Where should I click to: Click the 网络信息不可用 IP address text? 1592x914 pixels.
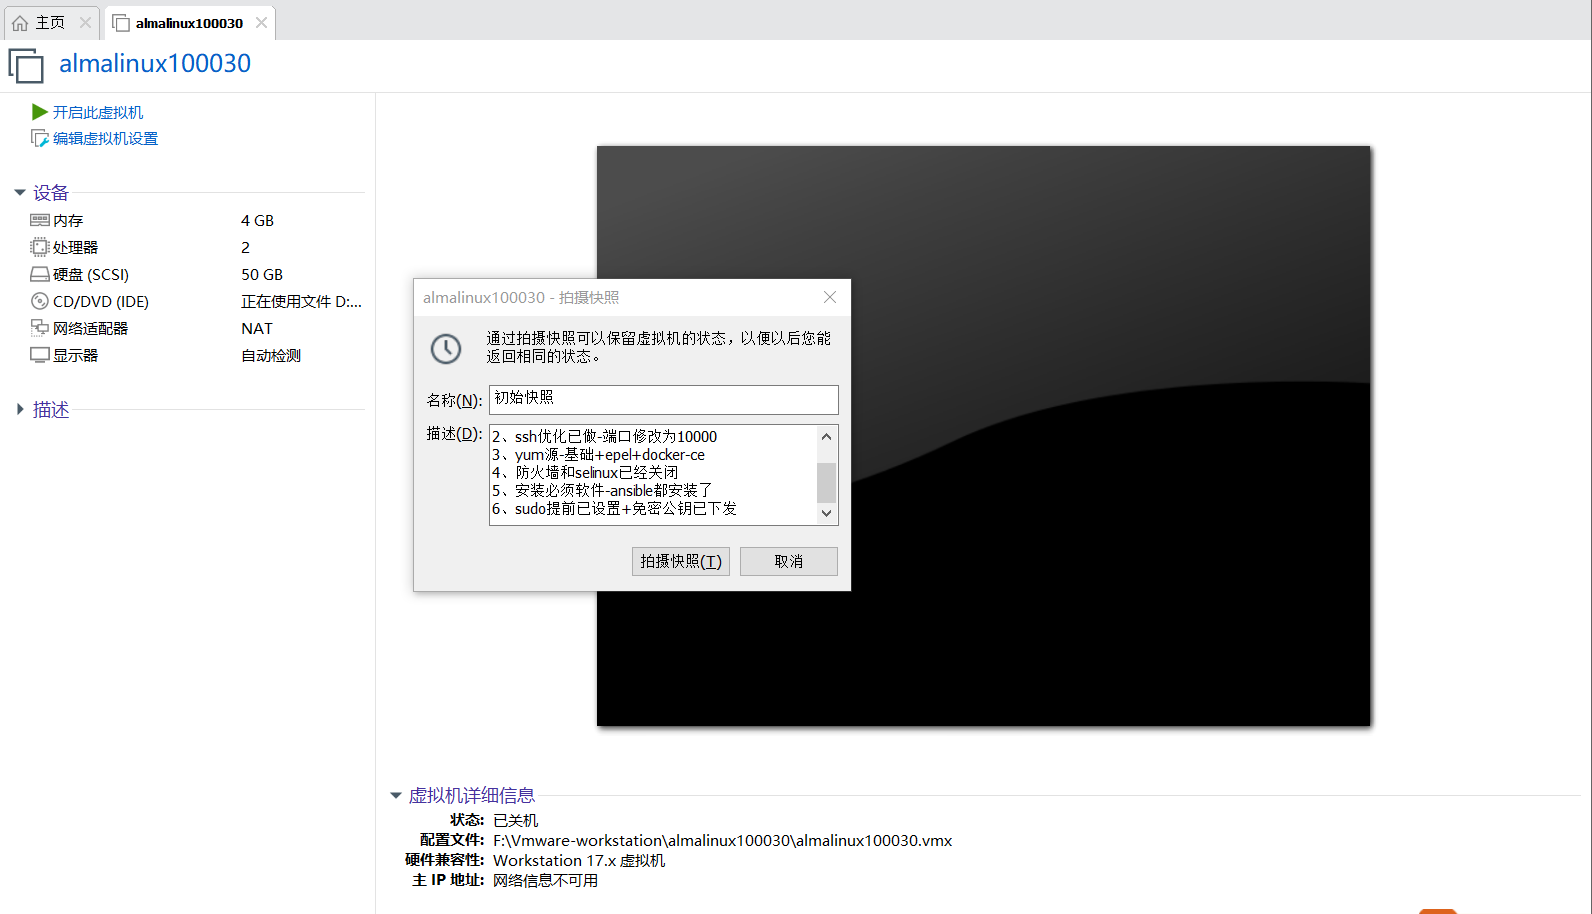click(x=545, y=881)
